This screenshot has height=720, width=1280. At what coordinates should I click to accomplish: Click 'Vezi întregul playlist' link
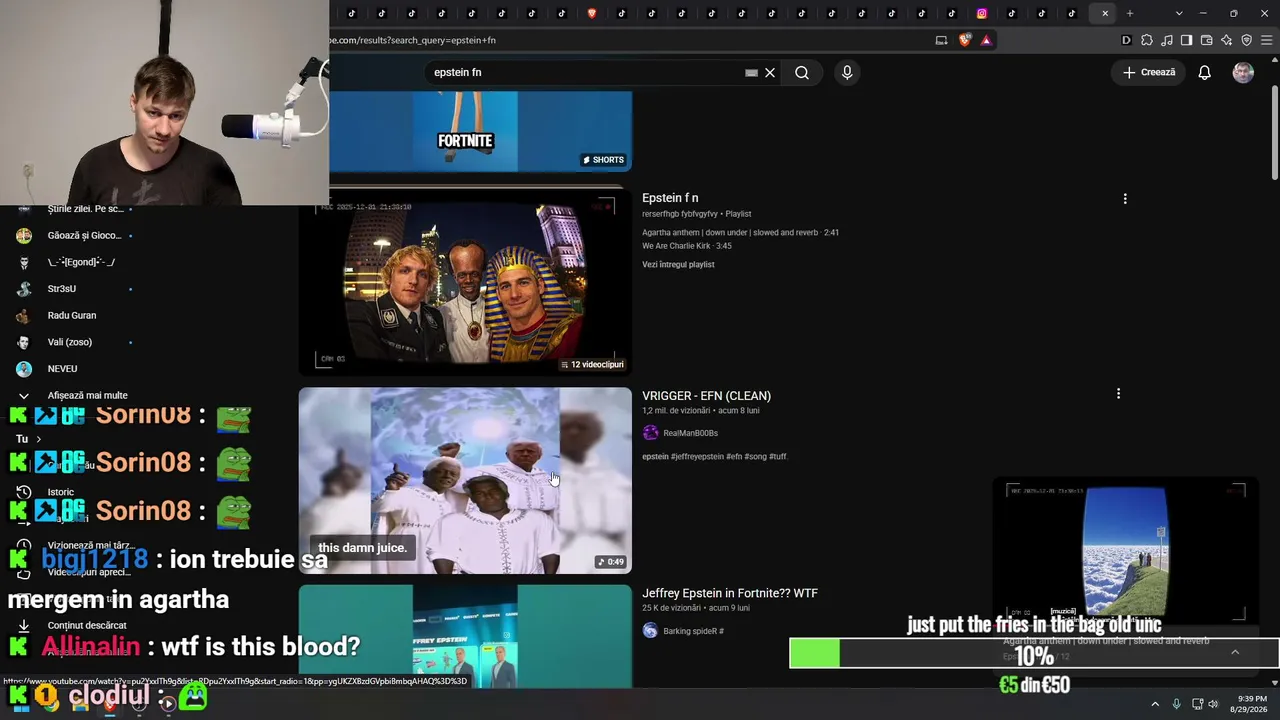tap(678, 264)
